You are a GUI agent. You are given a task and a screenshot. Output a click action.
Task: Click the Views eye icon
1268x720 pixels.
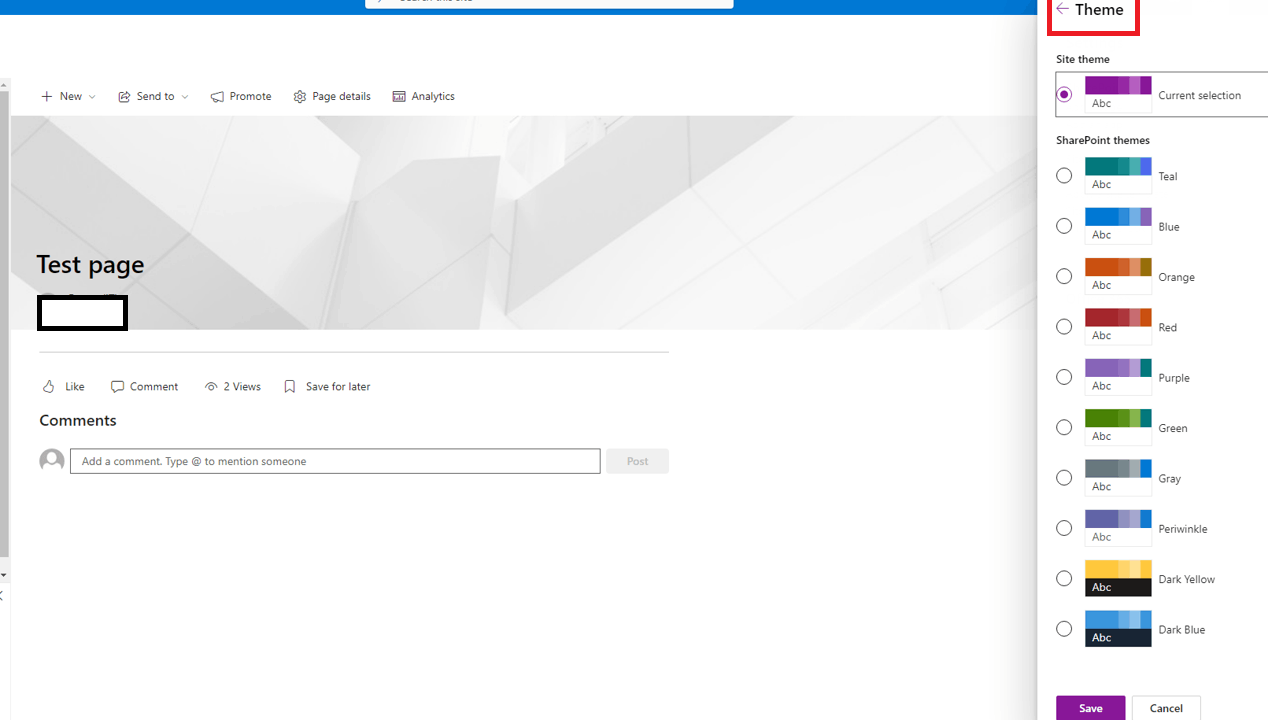210,386
